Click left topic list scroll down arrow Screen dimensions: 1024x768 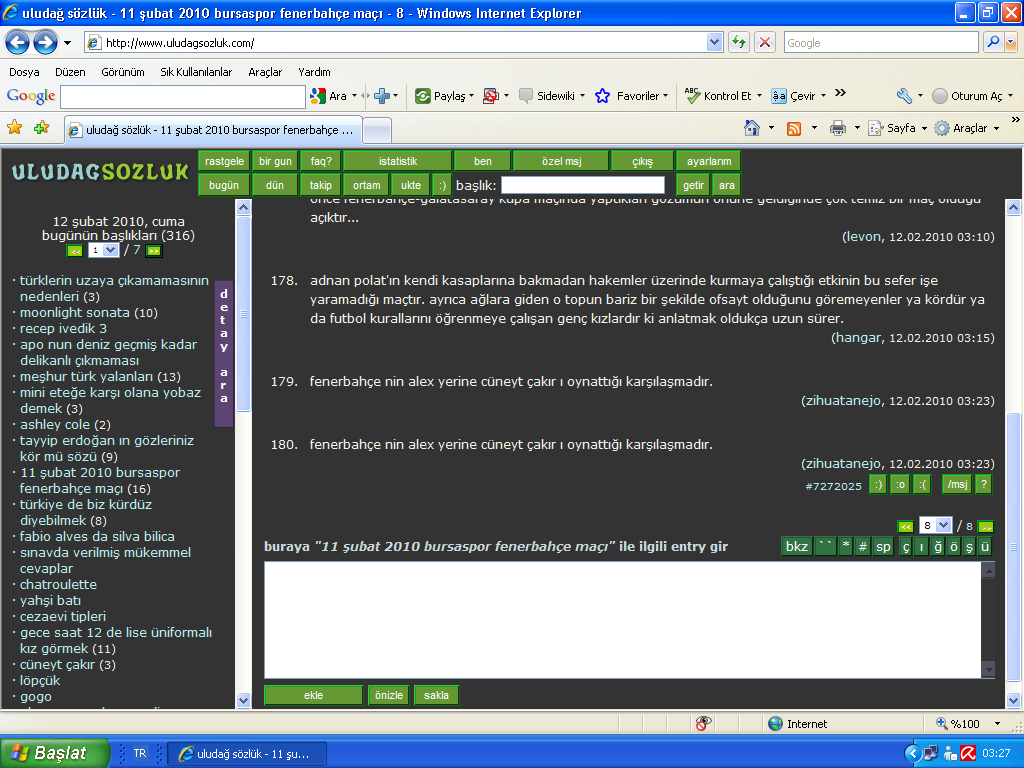tap(243, 700)
